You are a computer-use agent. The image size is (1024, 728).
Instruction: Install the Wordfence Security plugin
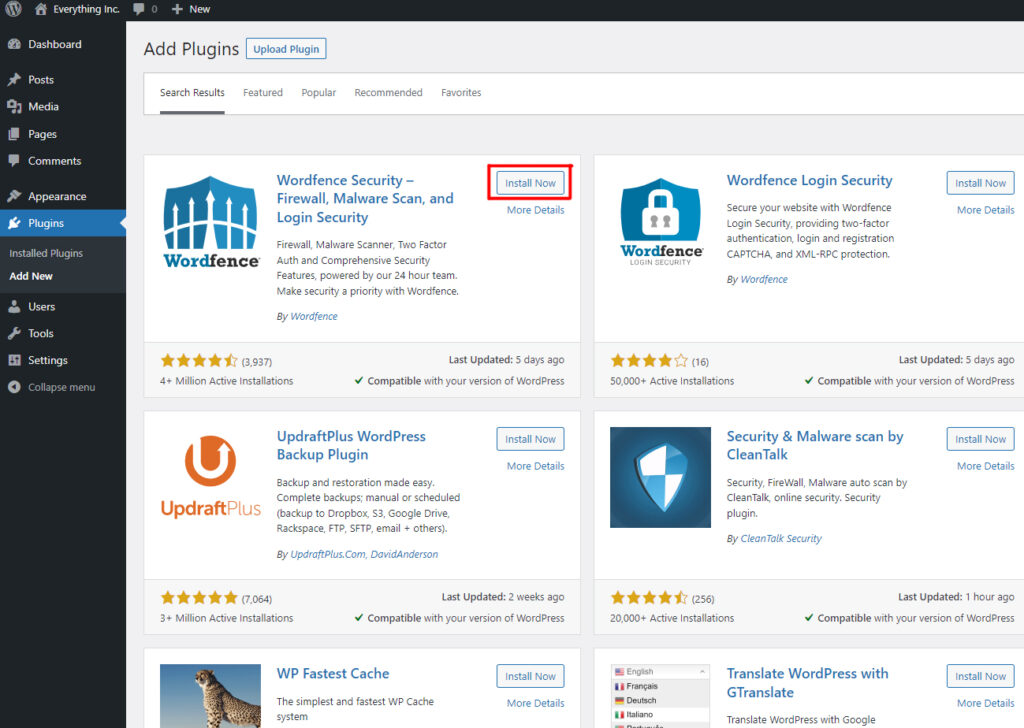530,184
